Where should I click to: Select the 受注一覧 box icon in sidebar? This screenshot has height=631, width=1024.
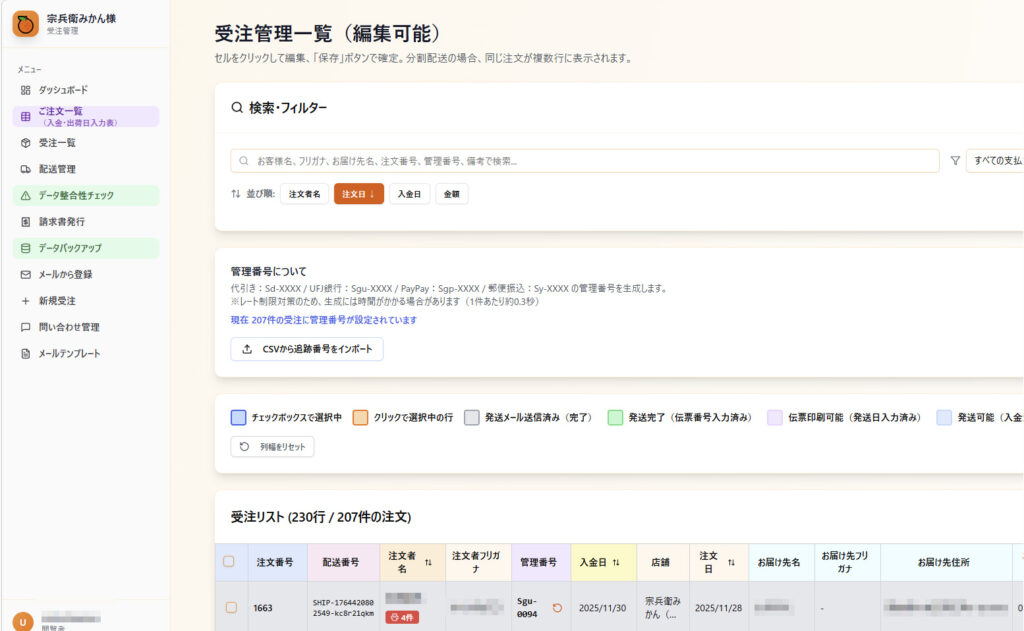(25, 143)
